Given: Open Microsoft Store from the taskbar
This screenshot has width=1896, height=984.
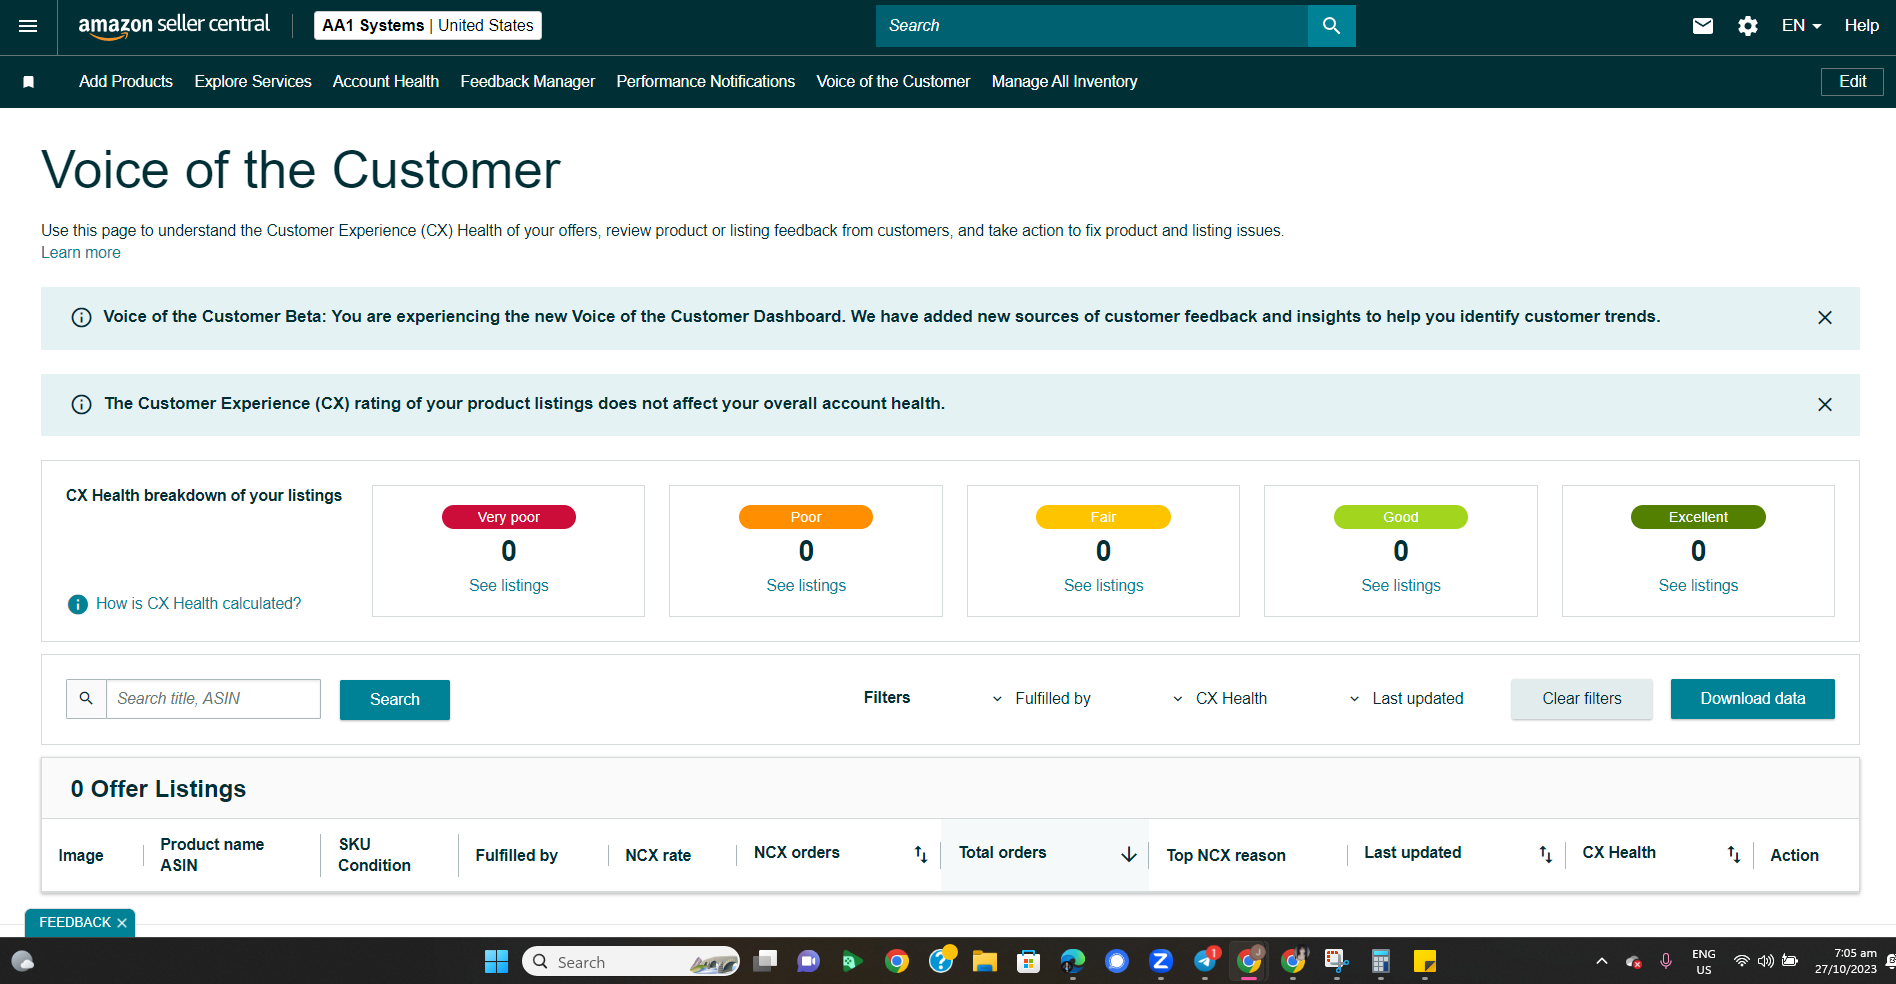Looking at the screenshot, I should 1029,962.
